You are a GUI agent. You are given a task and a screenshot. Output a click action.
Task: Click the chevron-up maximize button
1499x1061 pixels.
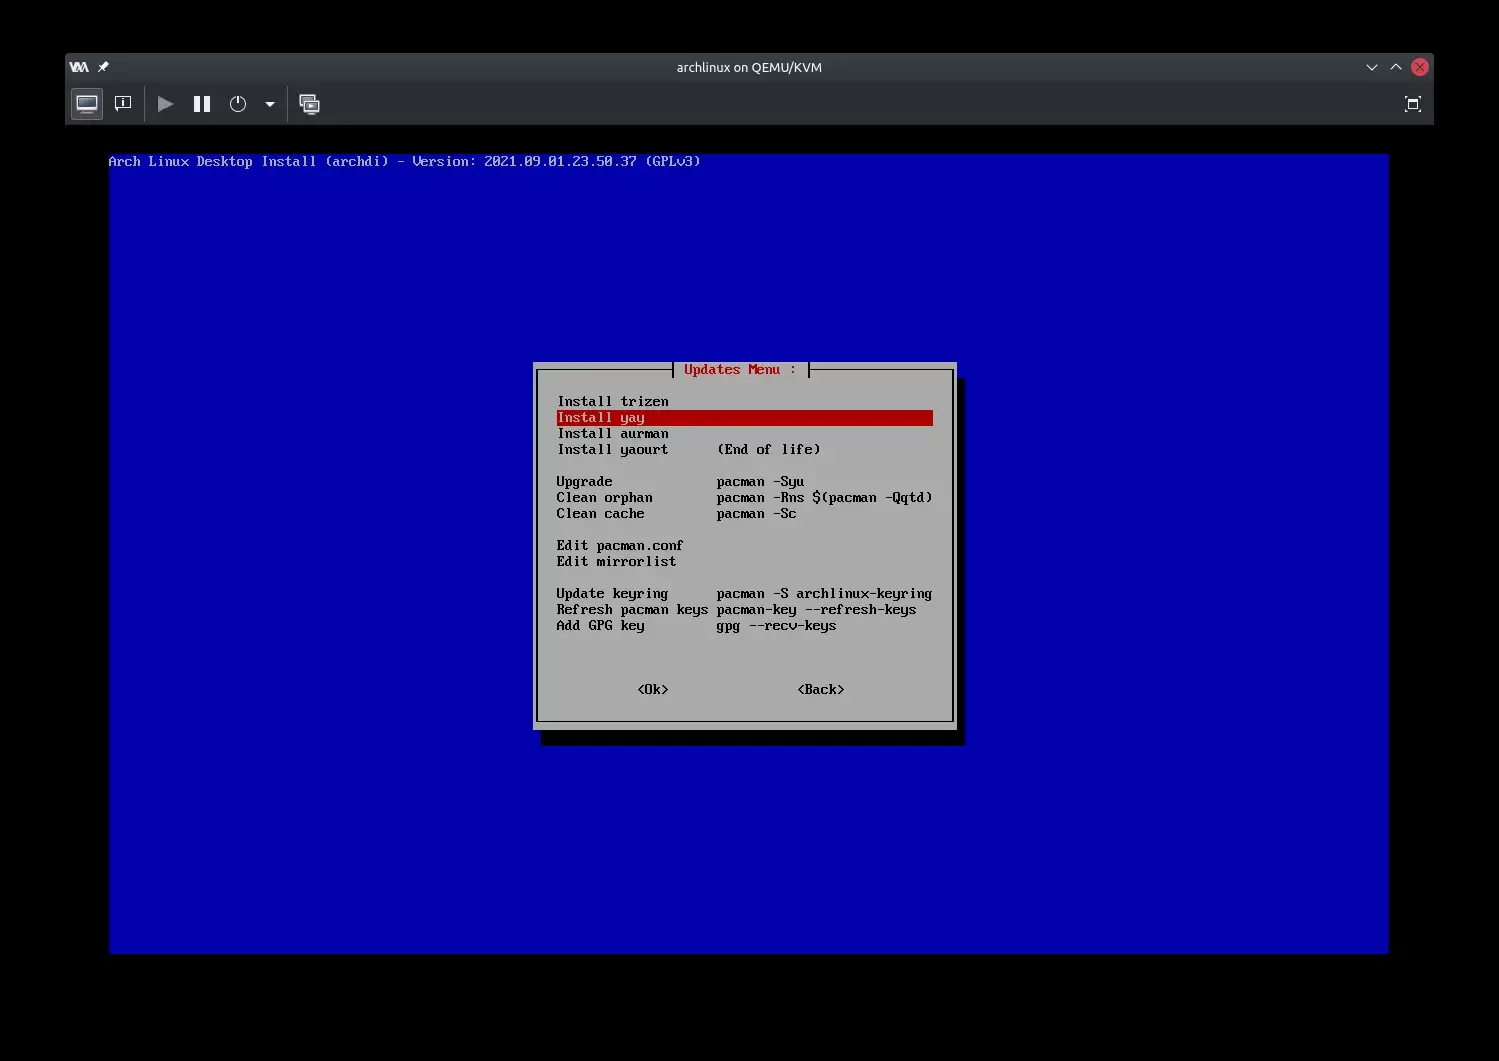(1396, 67)
